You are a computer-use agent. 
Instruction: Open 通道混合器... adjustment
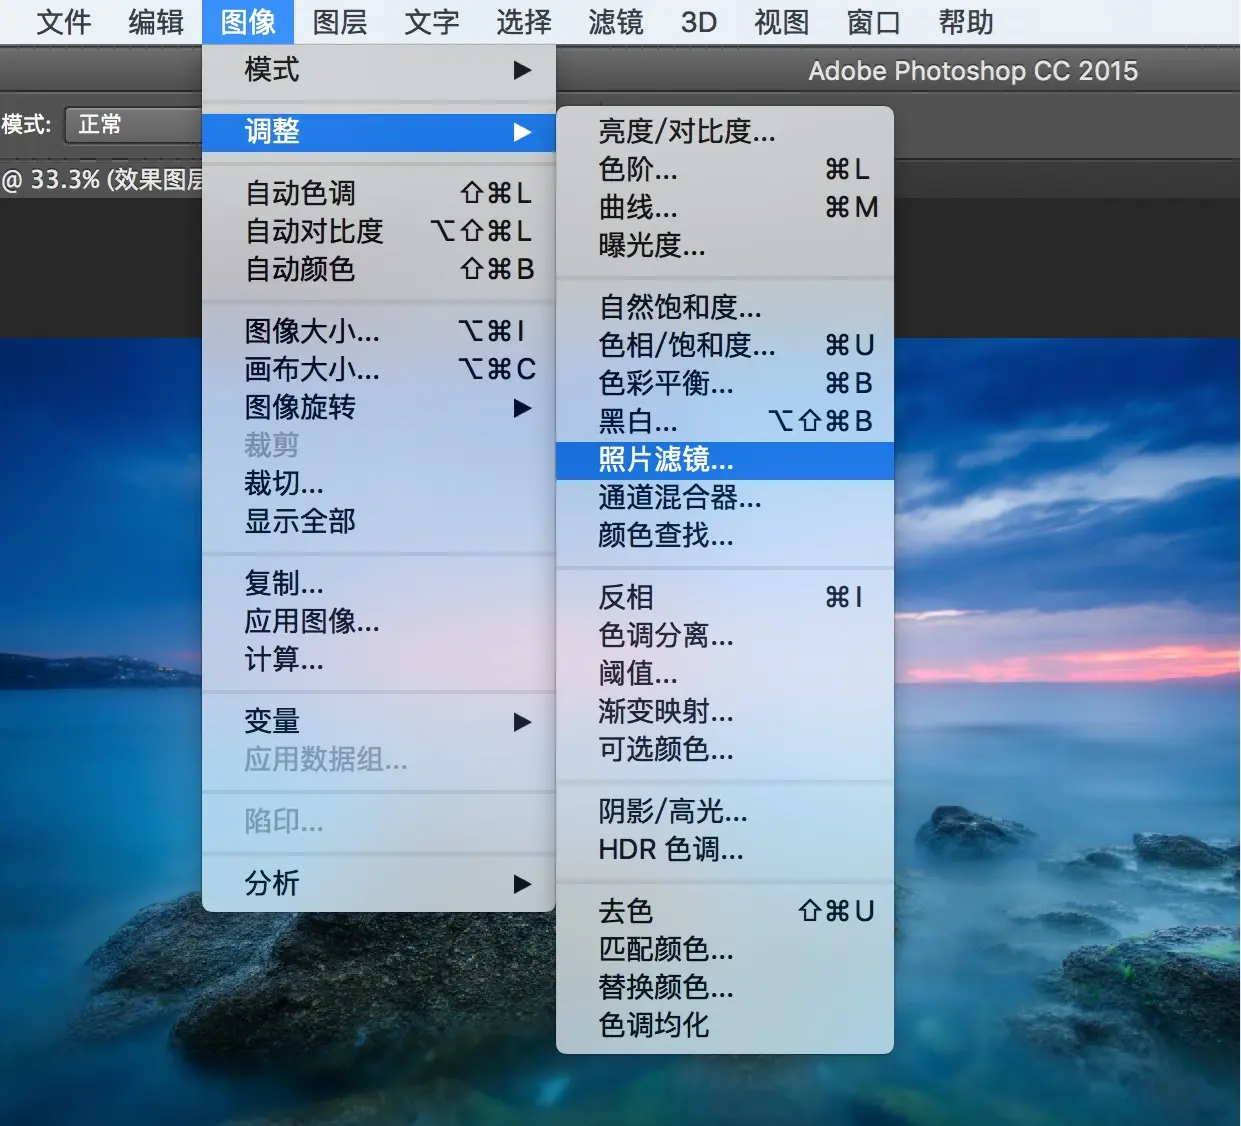(725, 497)
